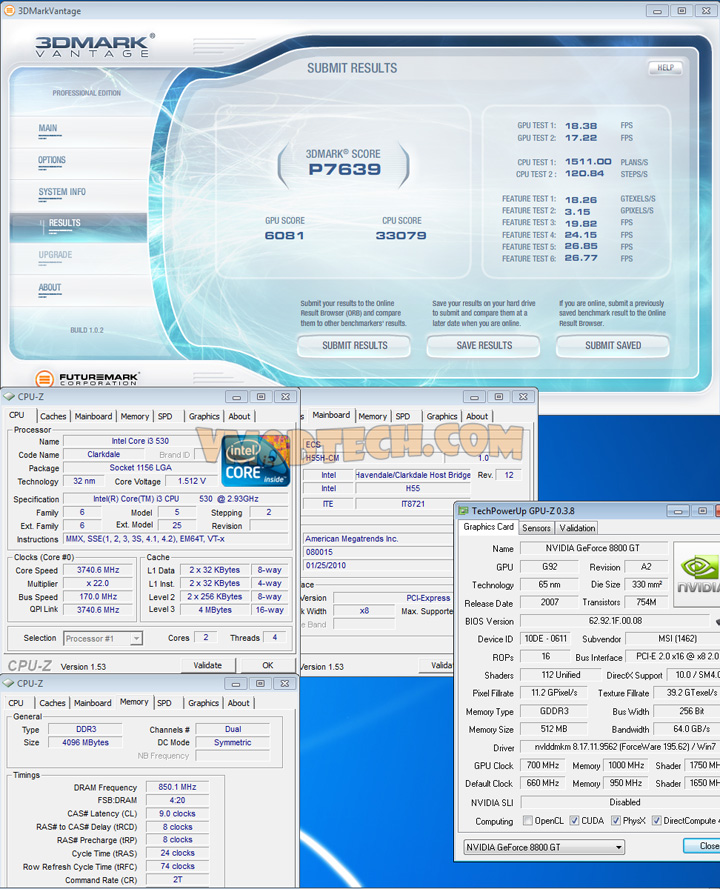Click the Code Name value Clarkdale
Viewport: 720px width, 889px height.
click(104, 454)
